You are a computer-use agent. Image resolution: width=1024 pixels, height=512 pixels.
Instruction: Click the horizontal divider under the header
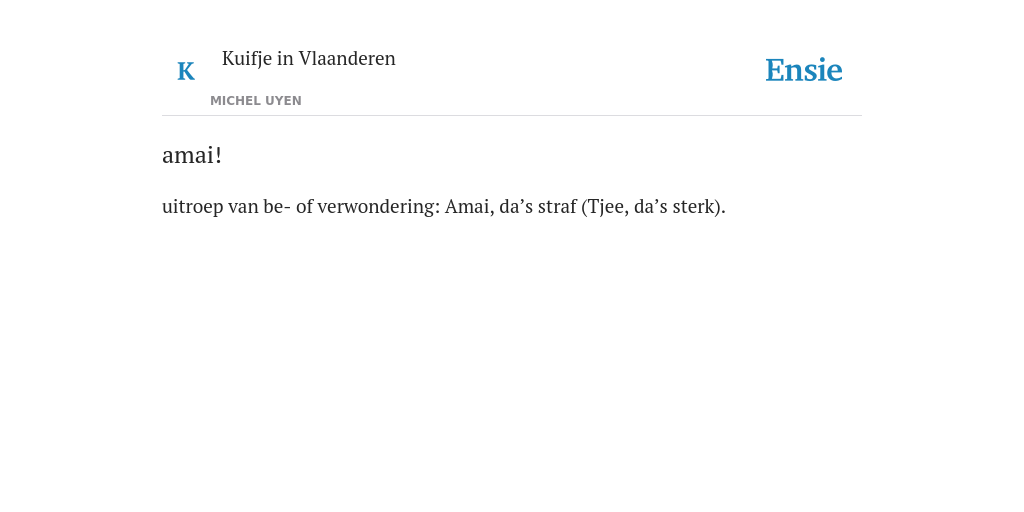point(512,116)
